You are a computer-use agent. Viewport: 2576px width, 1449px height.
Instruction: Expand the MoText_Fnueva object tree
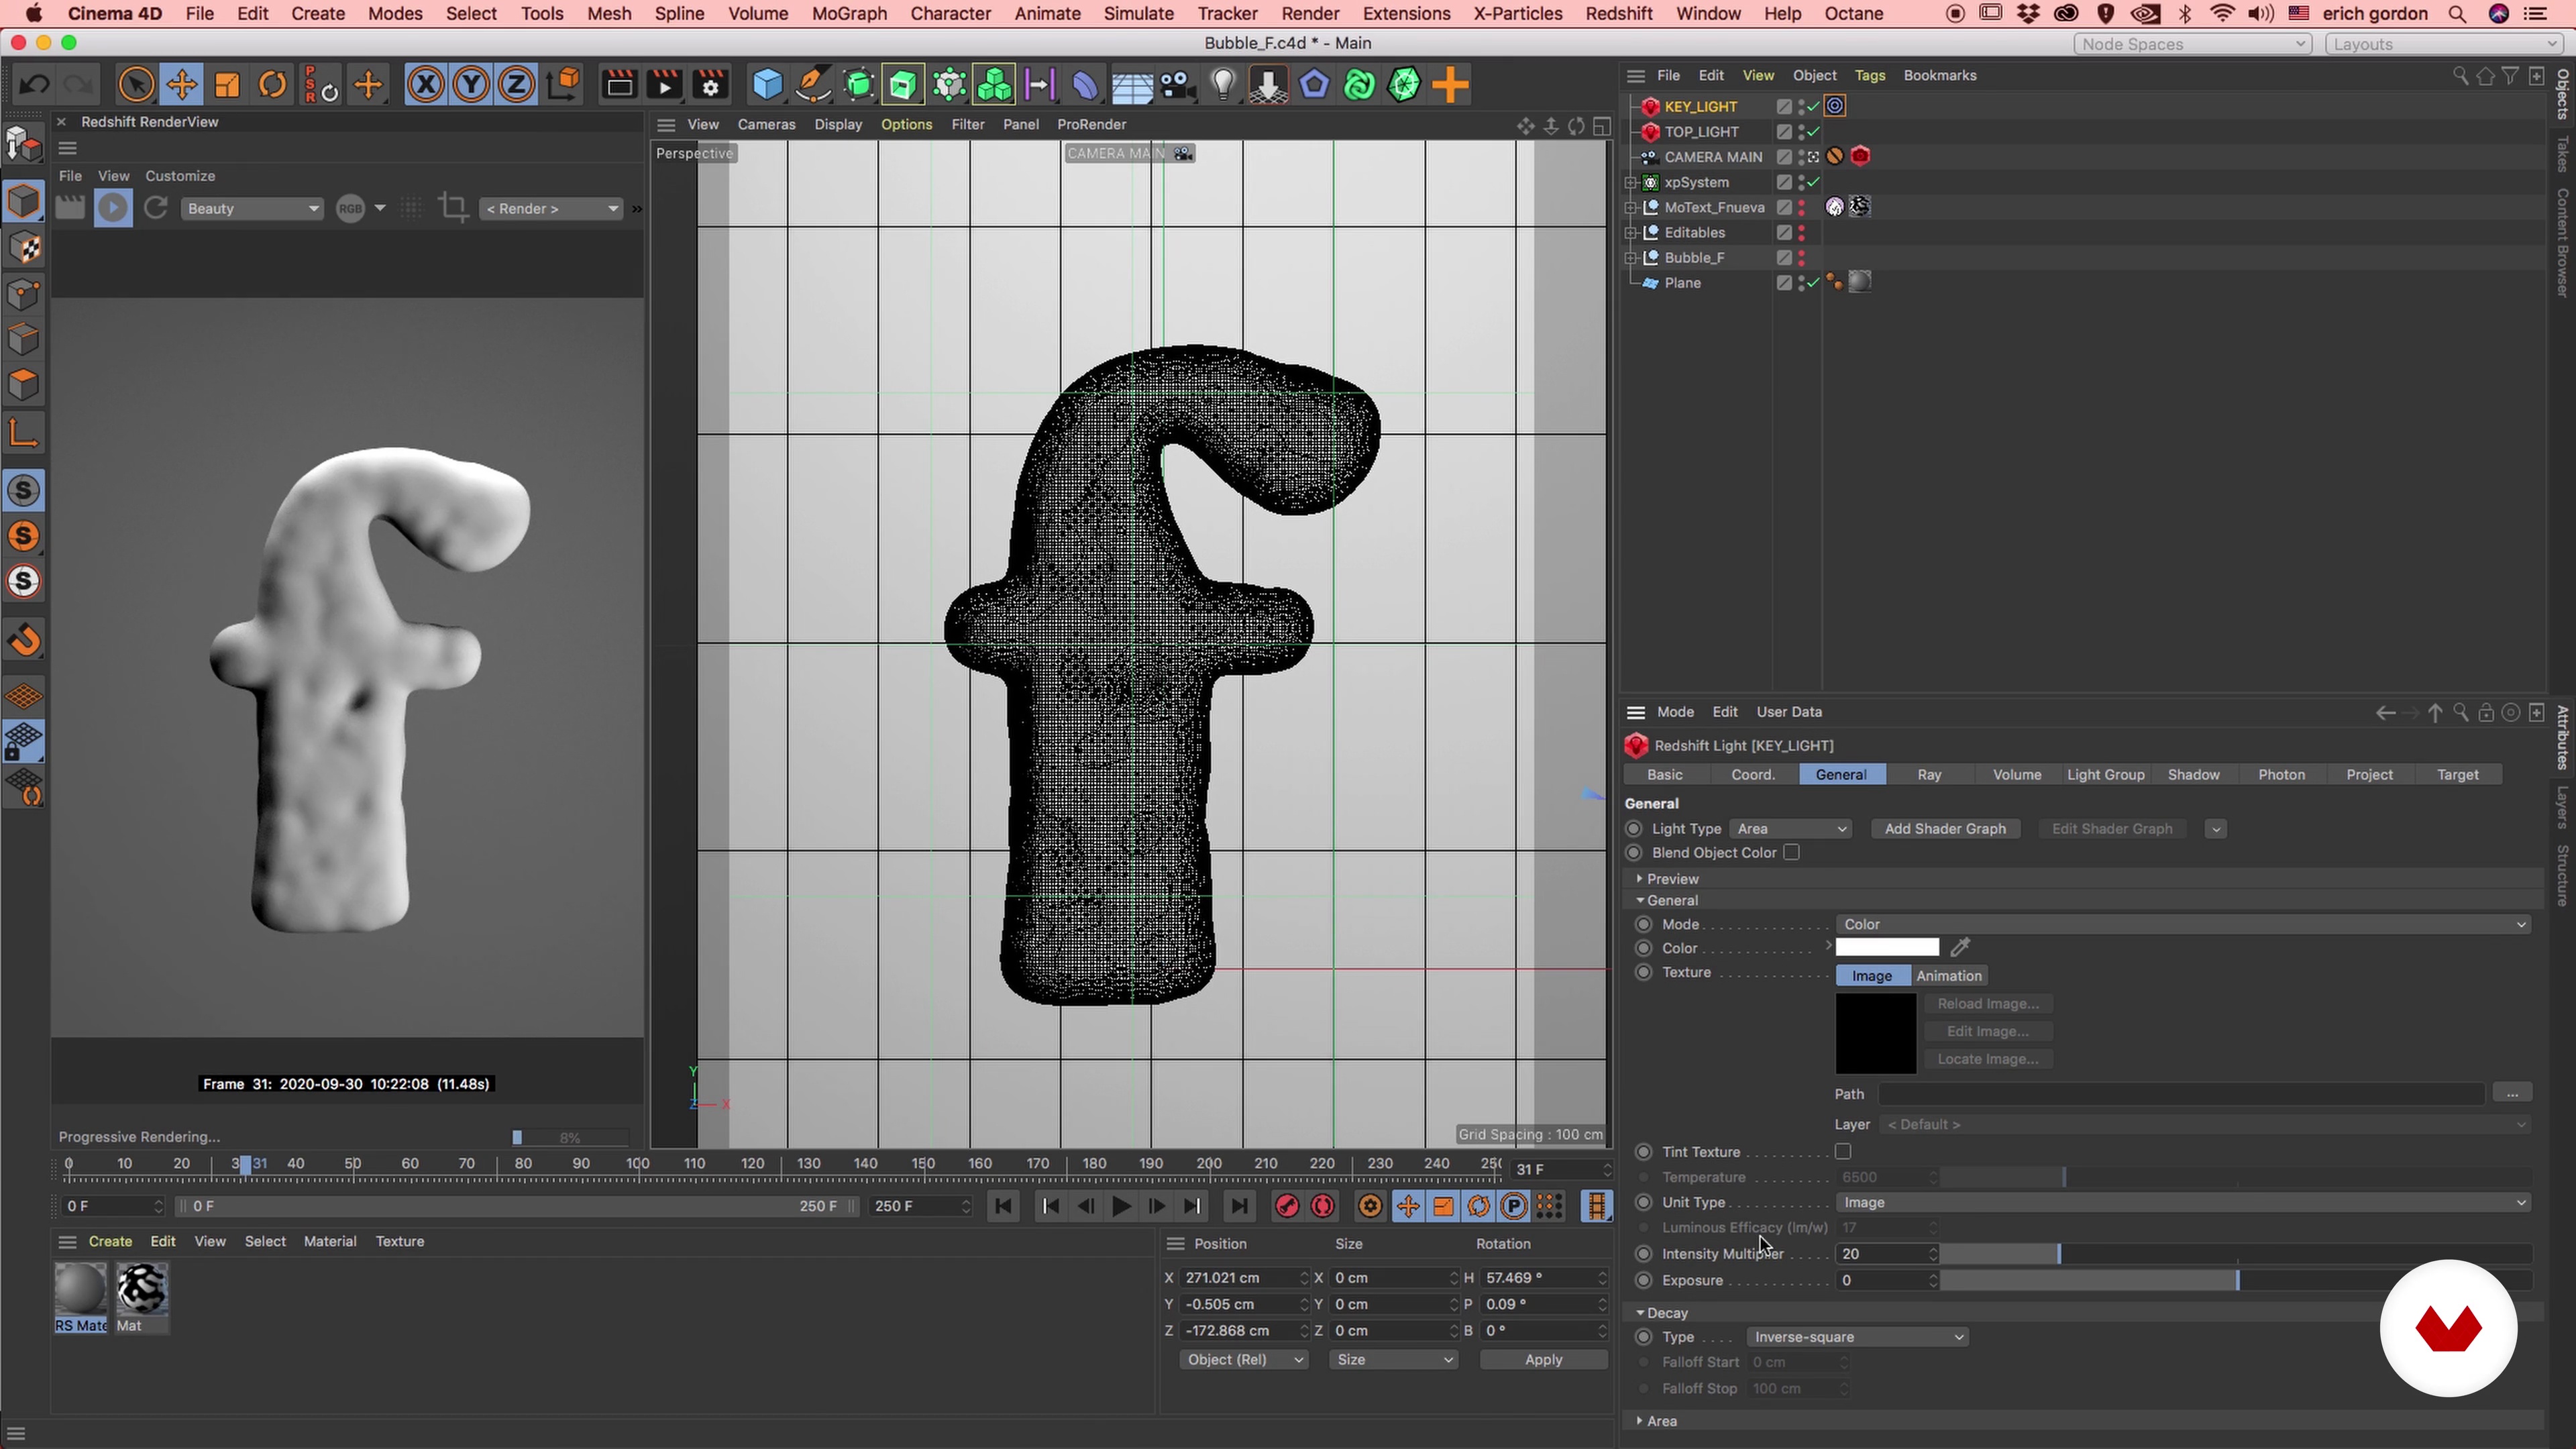(x=1631, y=207)
